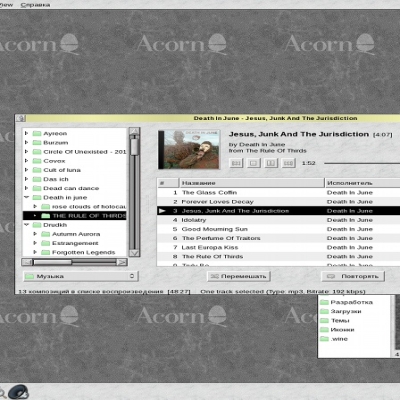Viewport: 400px width, 400px height.
Task: Expand the rose clouds of holocaust subfolder
Action: click(35, 207)
